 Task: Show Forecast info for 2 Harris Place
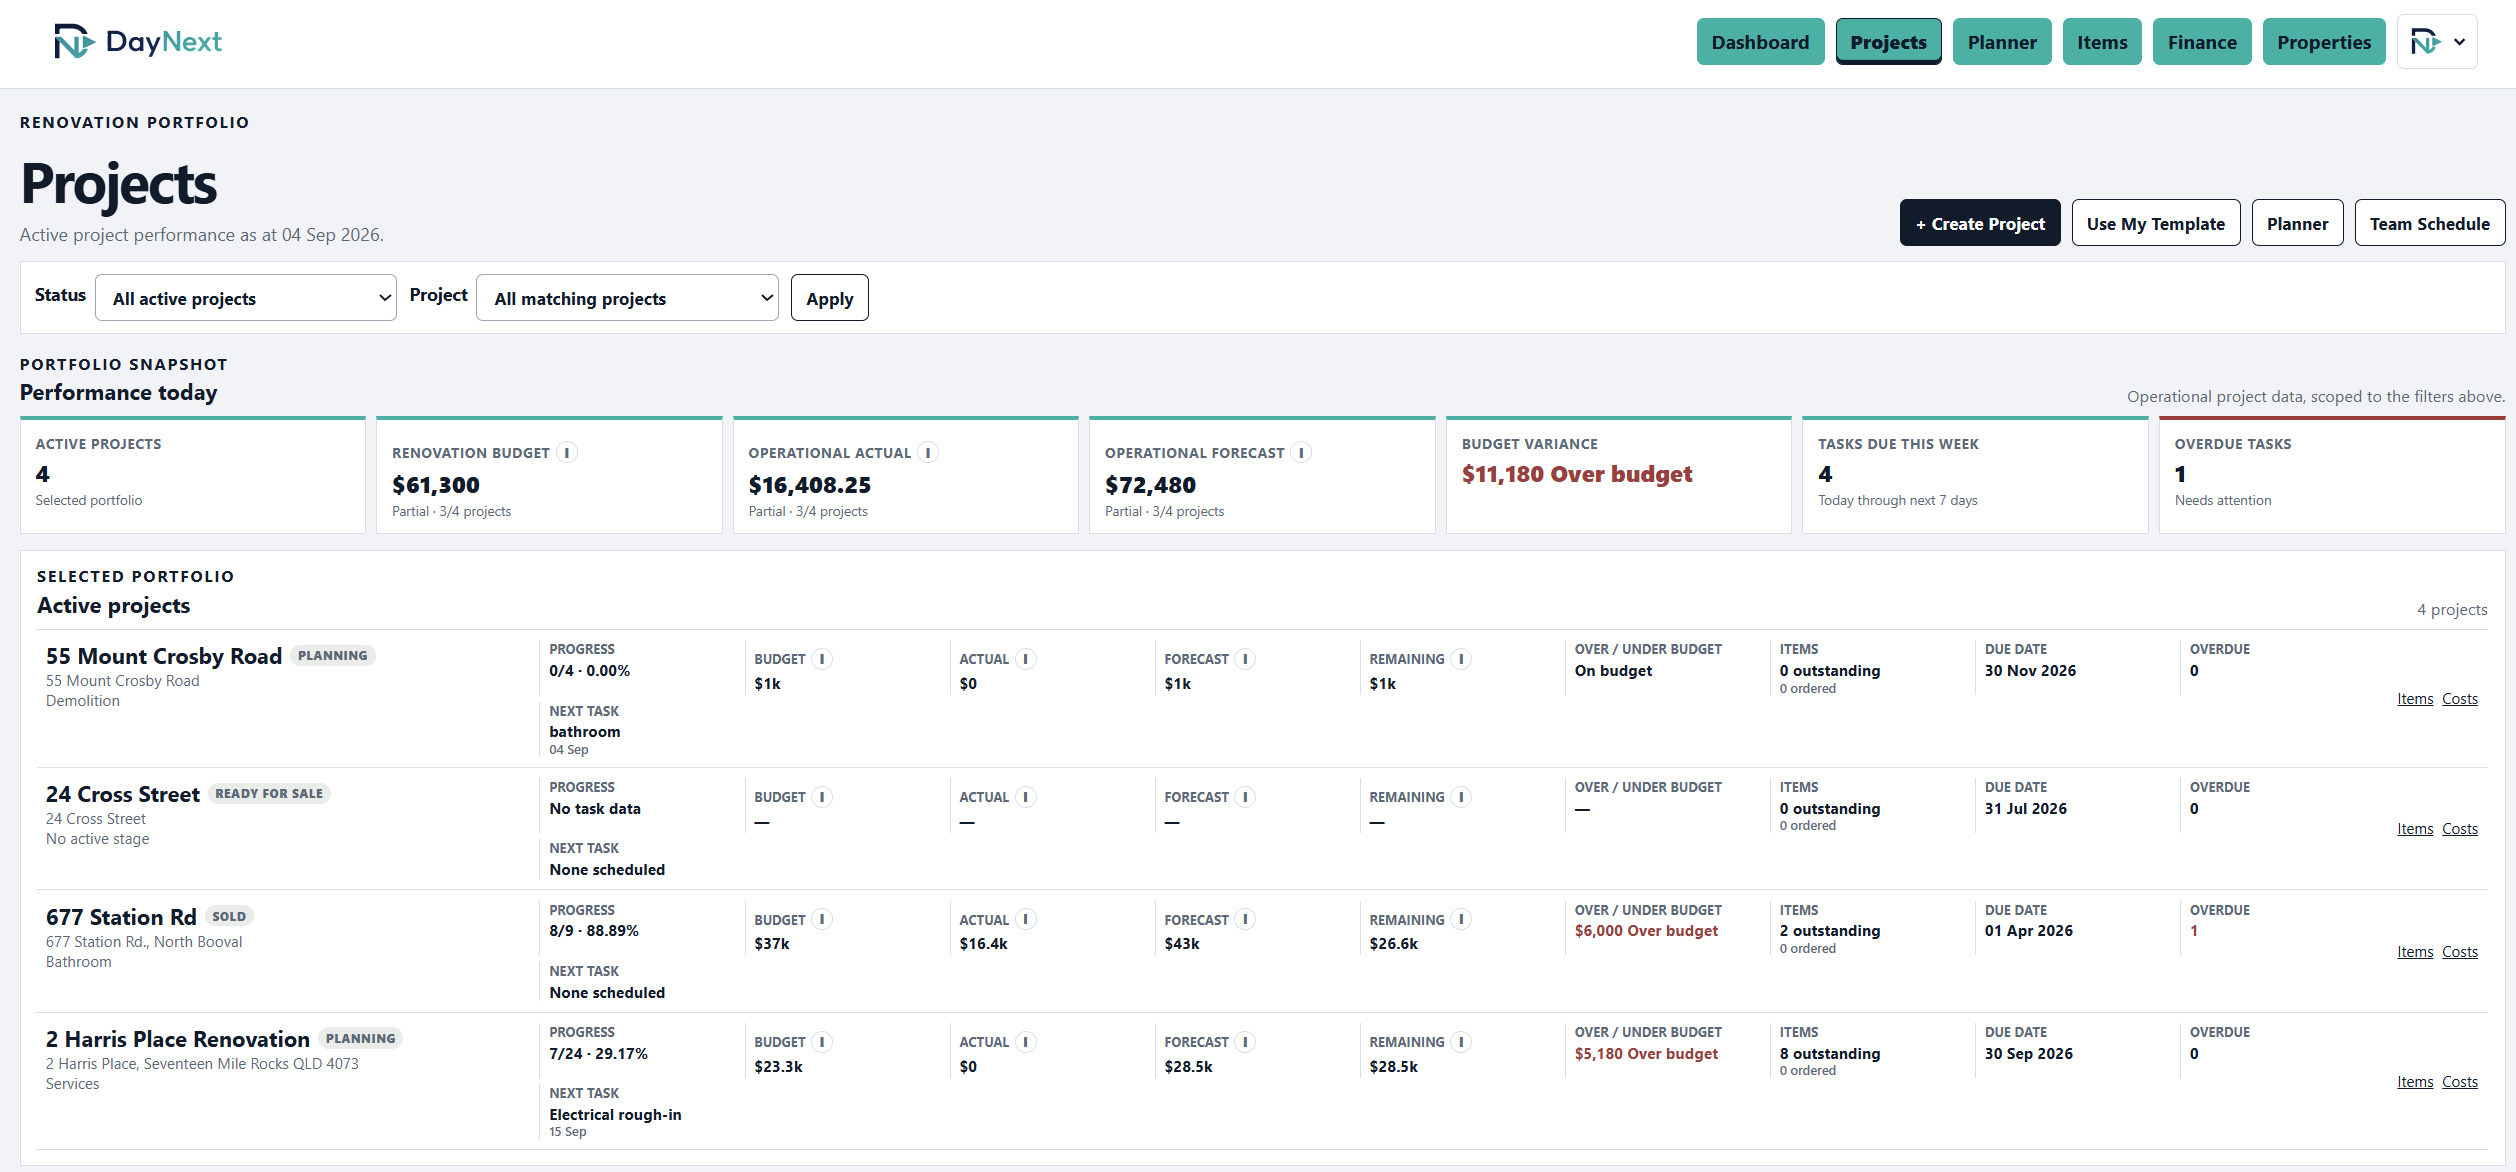(x=1245, y=1042)
